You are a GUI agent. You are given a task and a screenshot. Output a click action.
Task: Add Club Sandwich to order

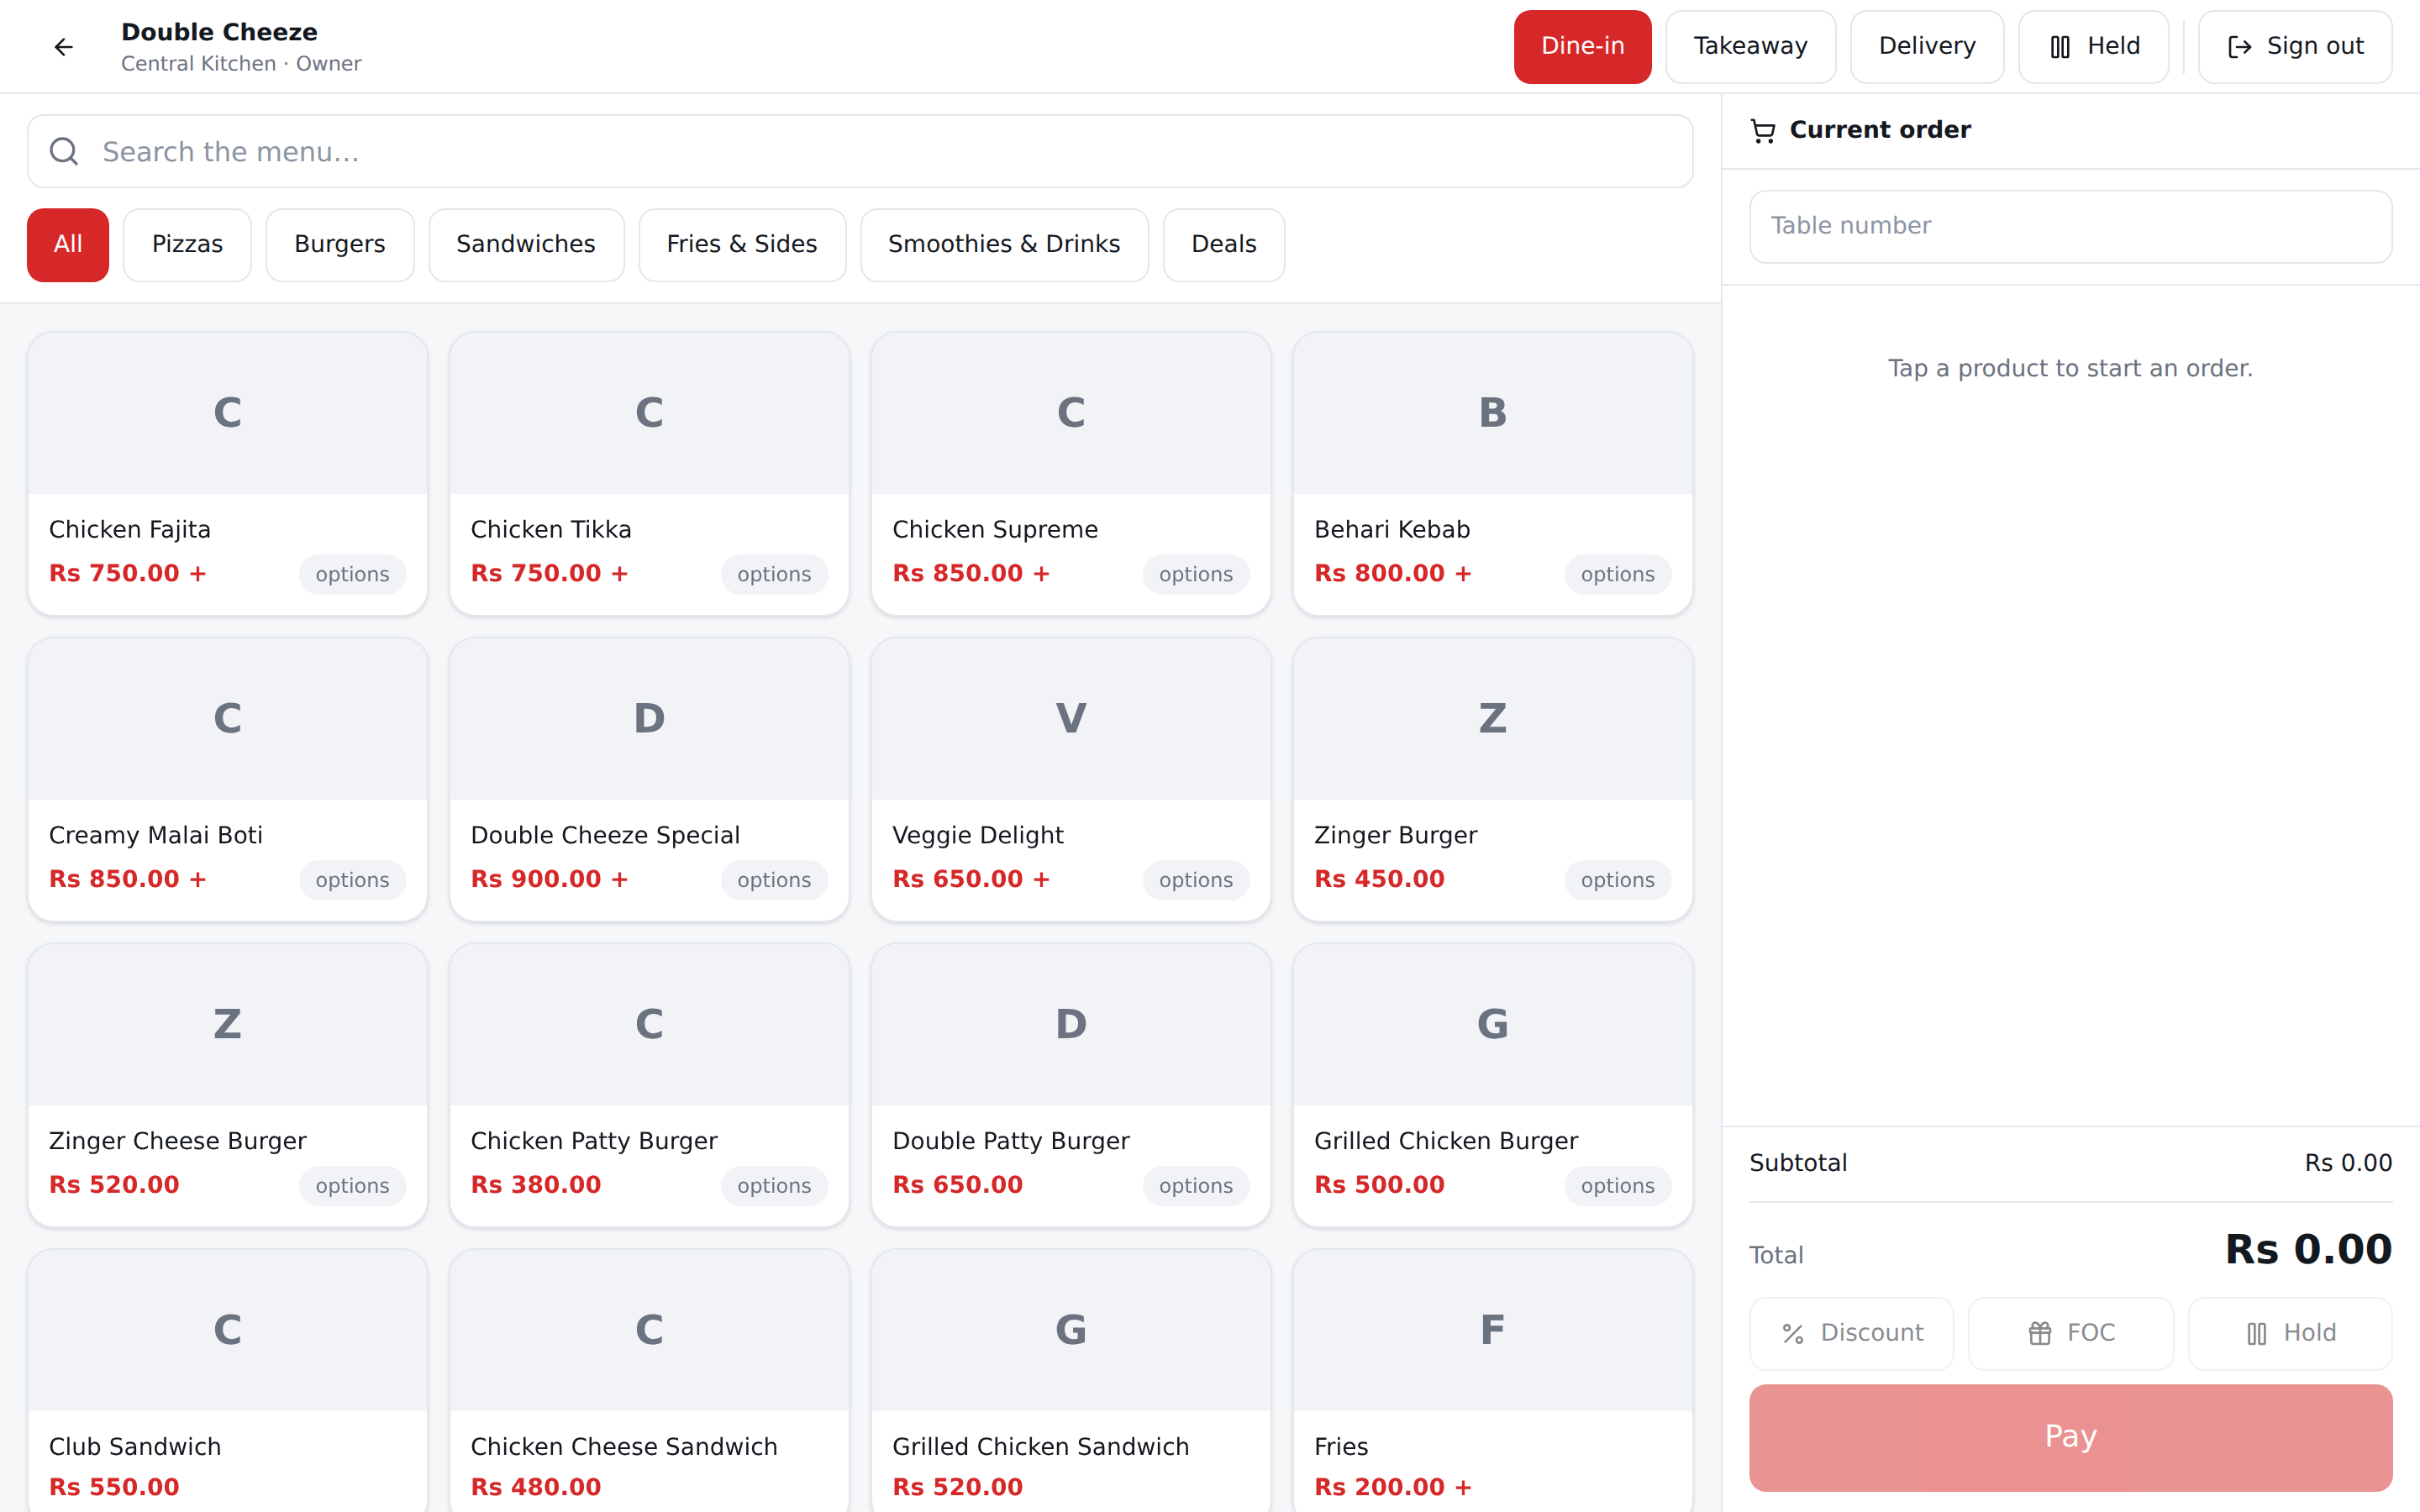pyautogui.click(x=228, y=1381)
